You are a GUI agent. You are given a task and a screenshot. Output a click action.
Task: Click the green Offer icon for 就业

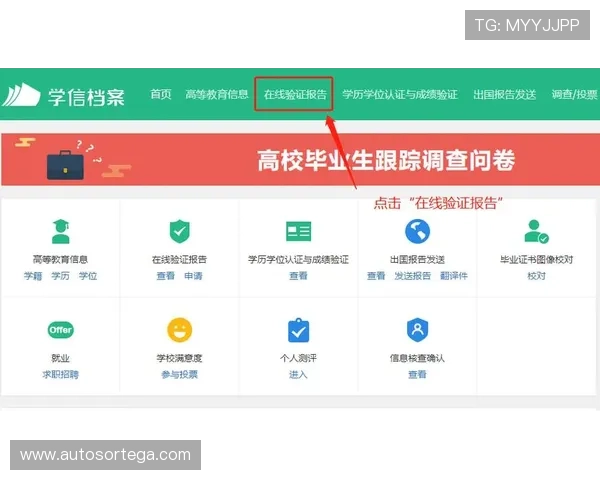coord(60,330)
